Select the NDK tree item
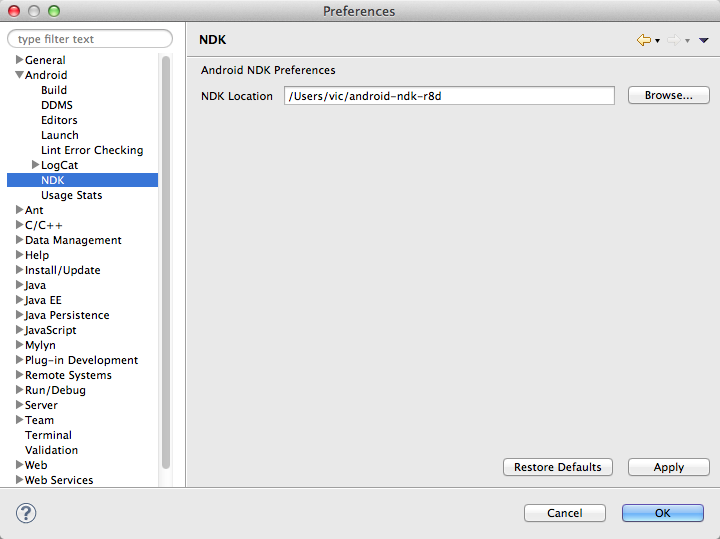720x539 pixels. (83, 180)
